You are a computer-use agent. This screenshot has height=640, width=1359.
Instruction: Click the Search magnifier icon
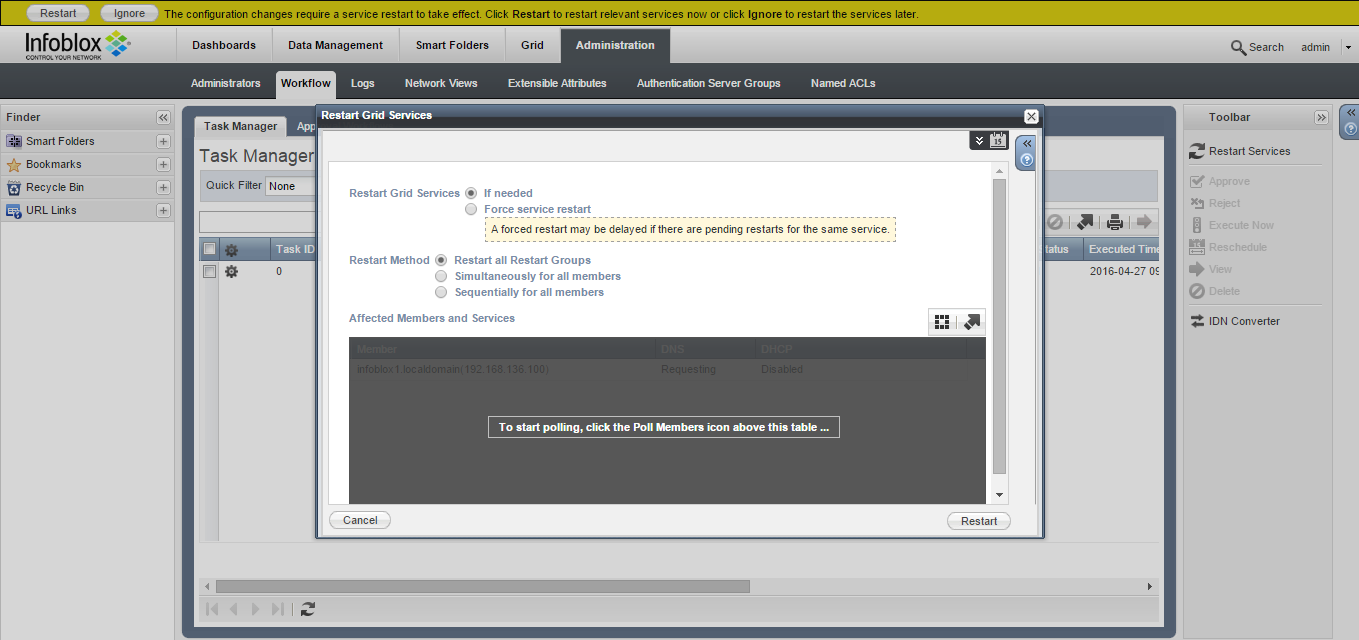point(1238,47)
